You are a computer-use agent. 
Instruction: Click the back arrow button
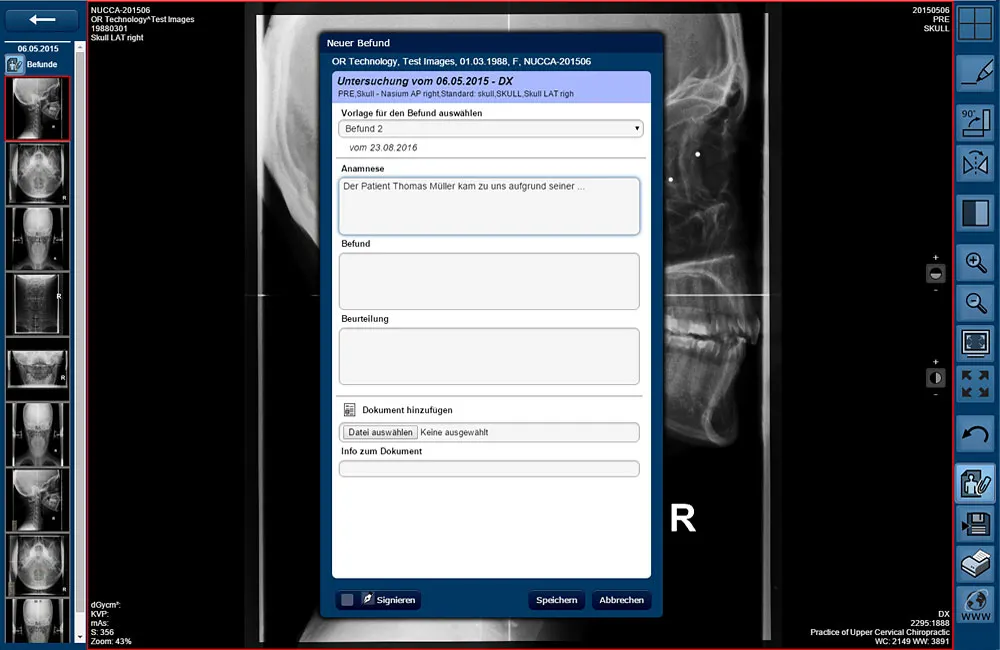[42, 19]
